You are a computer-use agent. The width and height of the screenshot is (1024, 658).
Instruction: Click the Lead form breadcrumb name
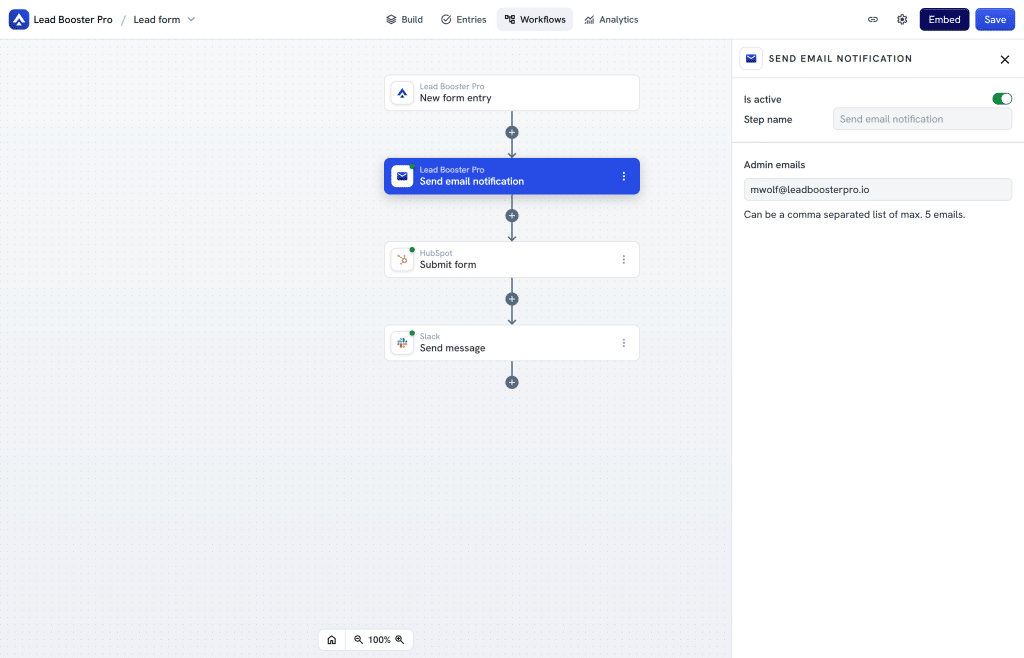(x=157, y=20)
